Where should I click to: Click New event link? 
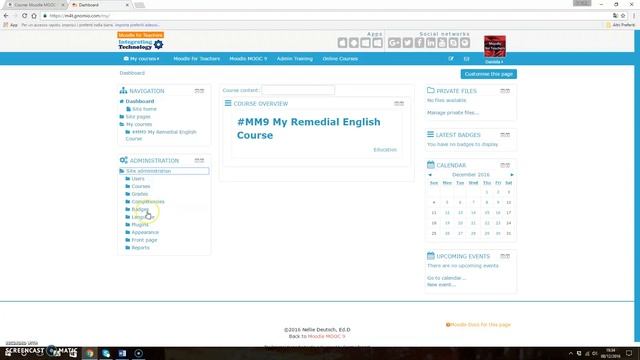point(441,284)
